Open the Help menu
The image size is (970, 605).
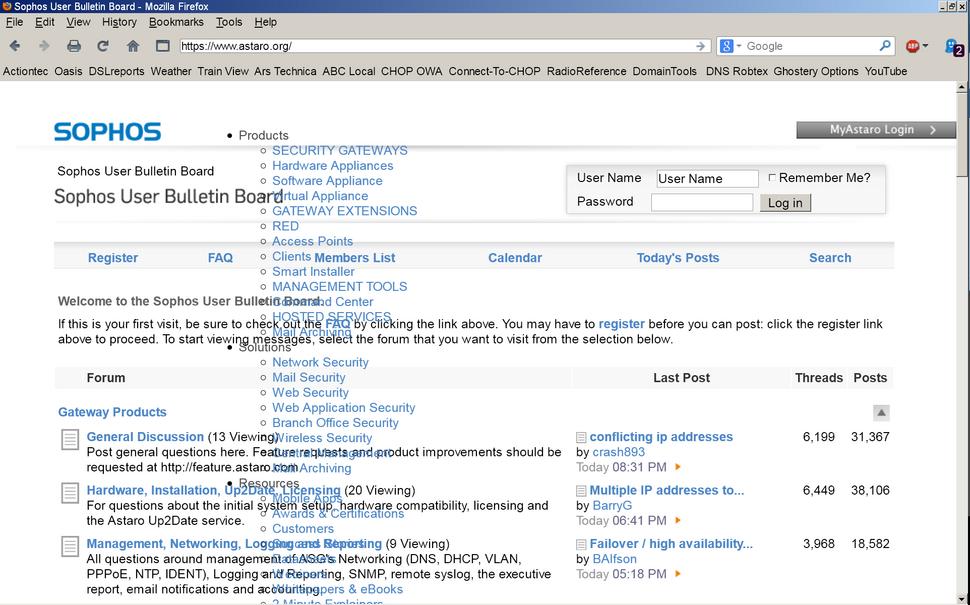[265, 22]
